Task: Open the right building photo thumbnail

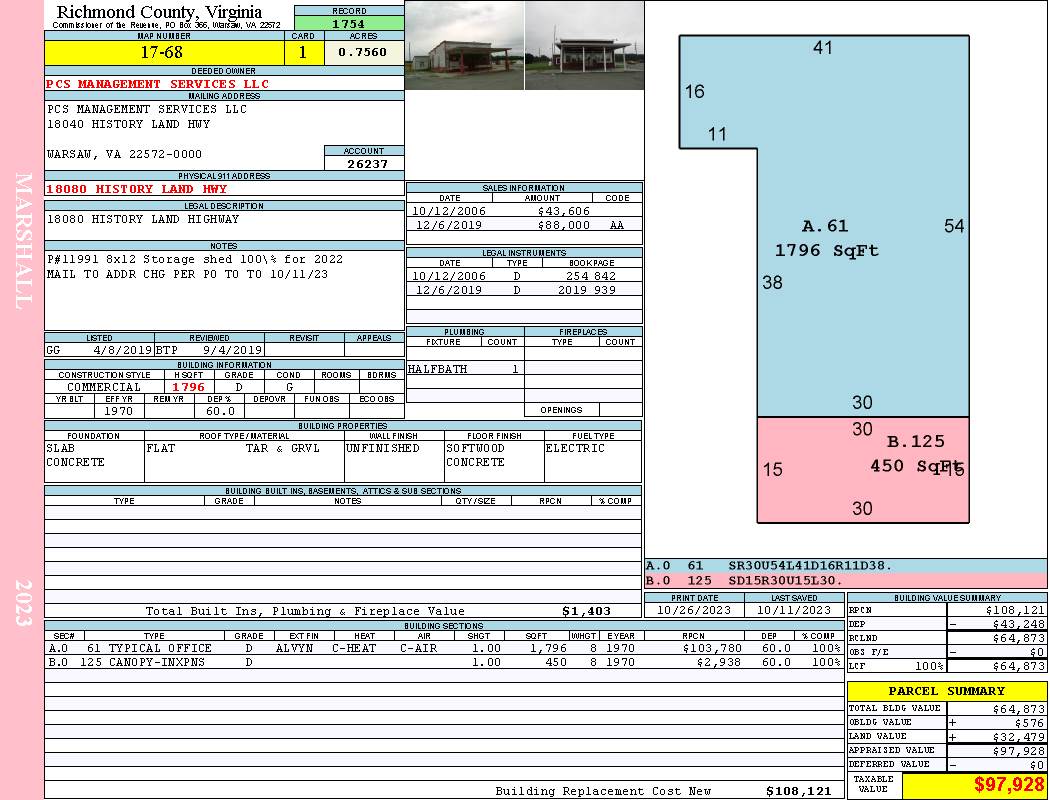Action: [584, 45]
